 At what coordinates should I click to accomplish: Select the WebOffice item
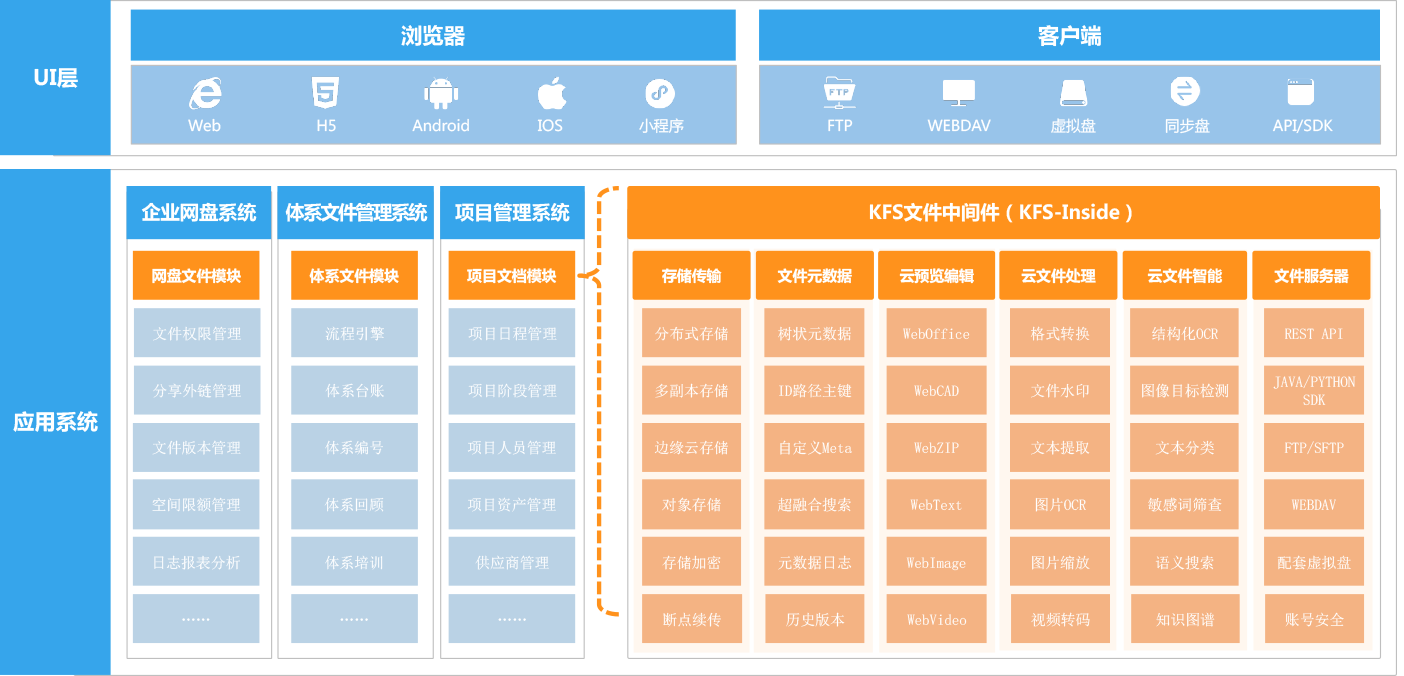pos(936,334)
